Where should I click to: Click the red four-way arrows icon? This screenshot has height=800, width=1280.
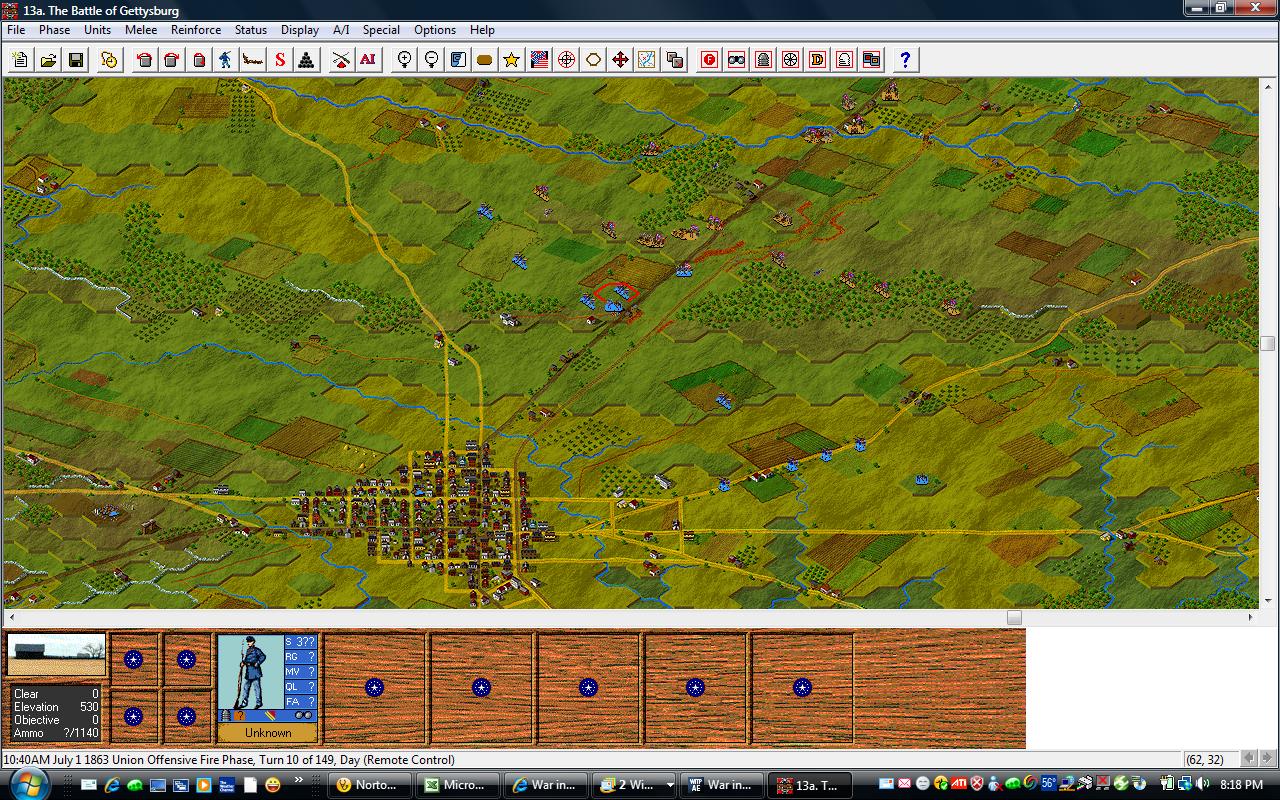click(620, 60)
